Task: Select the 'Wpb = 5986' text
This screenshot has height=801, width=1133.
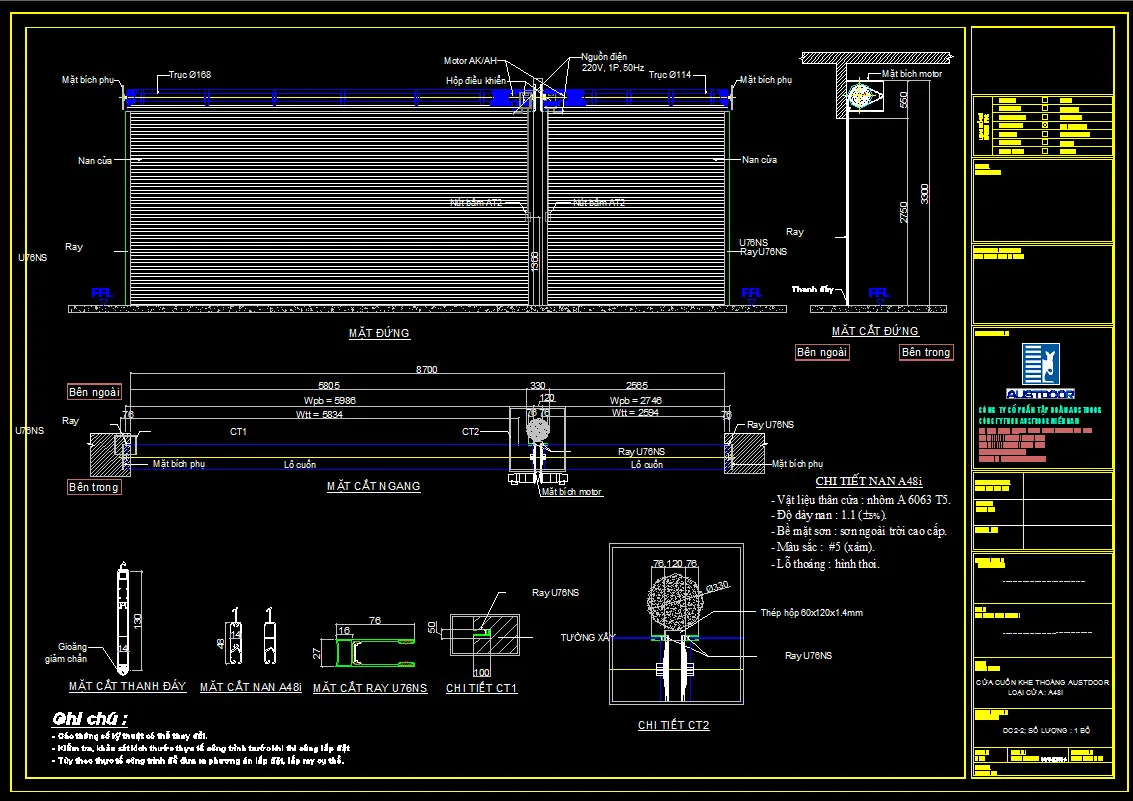Action: tap(329, 400)
